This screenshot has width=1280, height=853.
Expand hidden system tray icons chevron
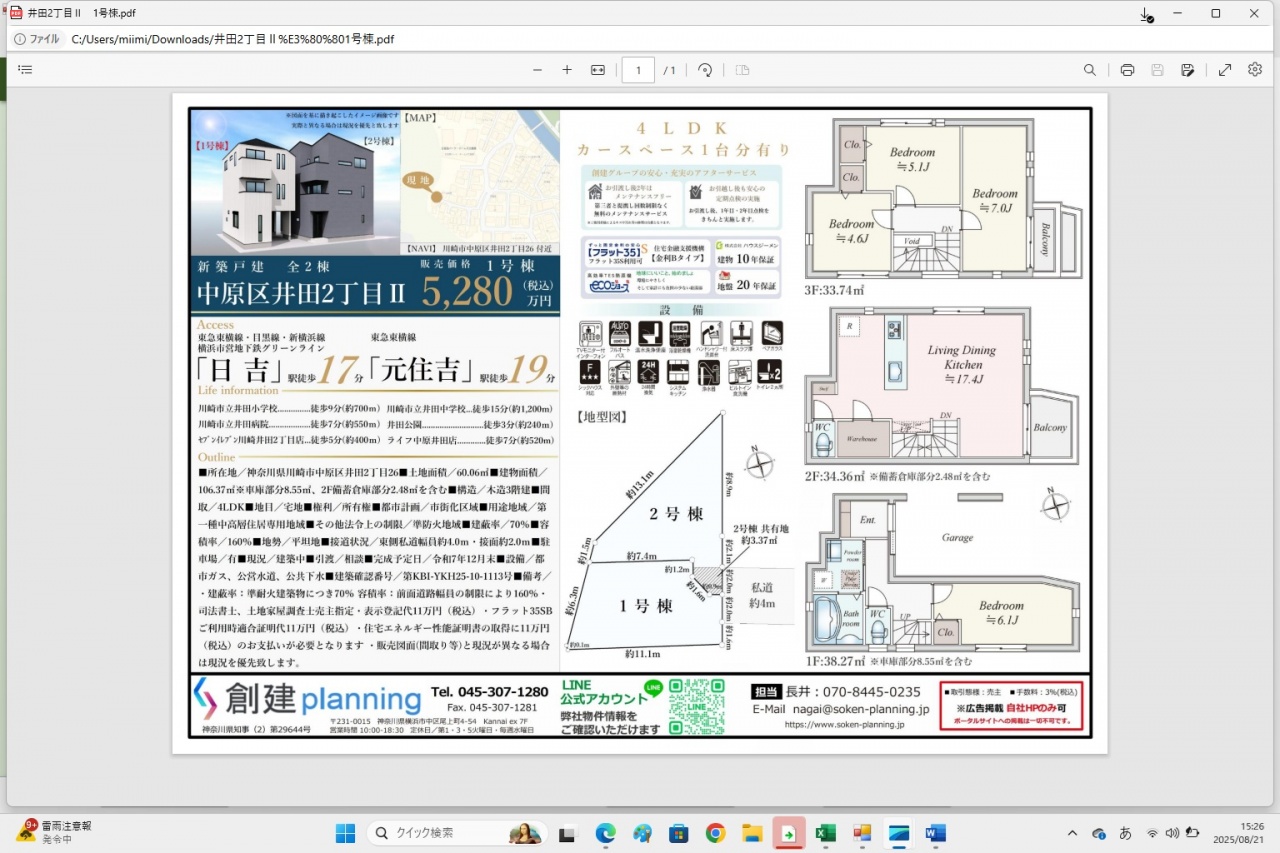tap(1073, 833)
